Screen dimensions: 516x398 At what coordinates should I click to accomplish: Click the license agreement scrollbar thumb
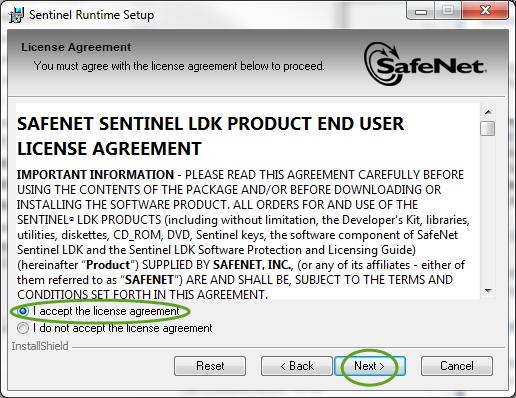488,128
